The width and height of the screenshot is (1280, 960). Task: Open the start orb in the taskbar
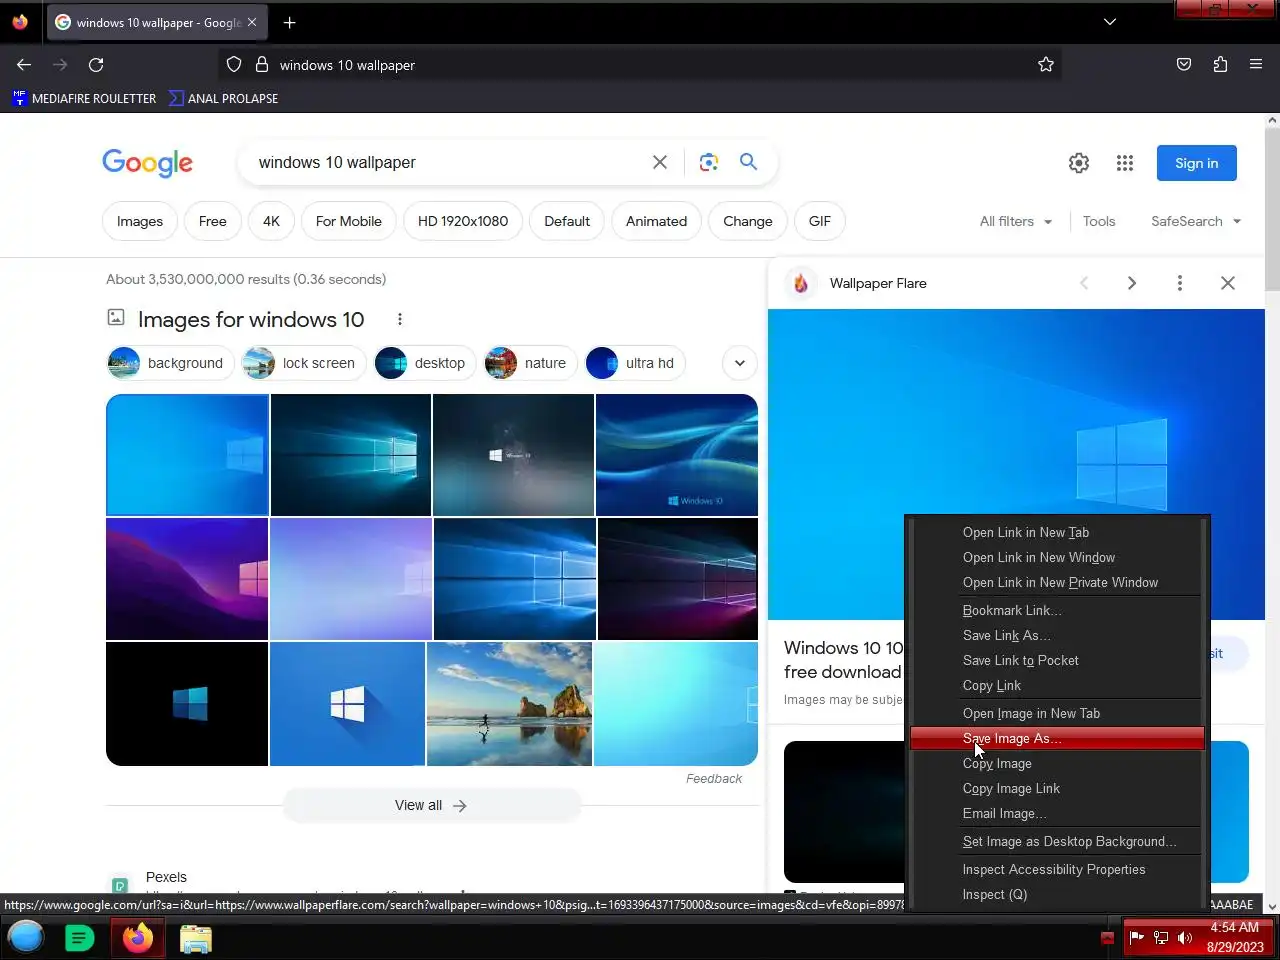pos(26,938)
